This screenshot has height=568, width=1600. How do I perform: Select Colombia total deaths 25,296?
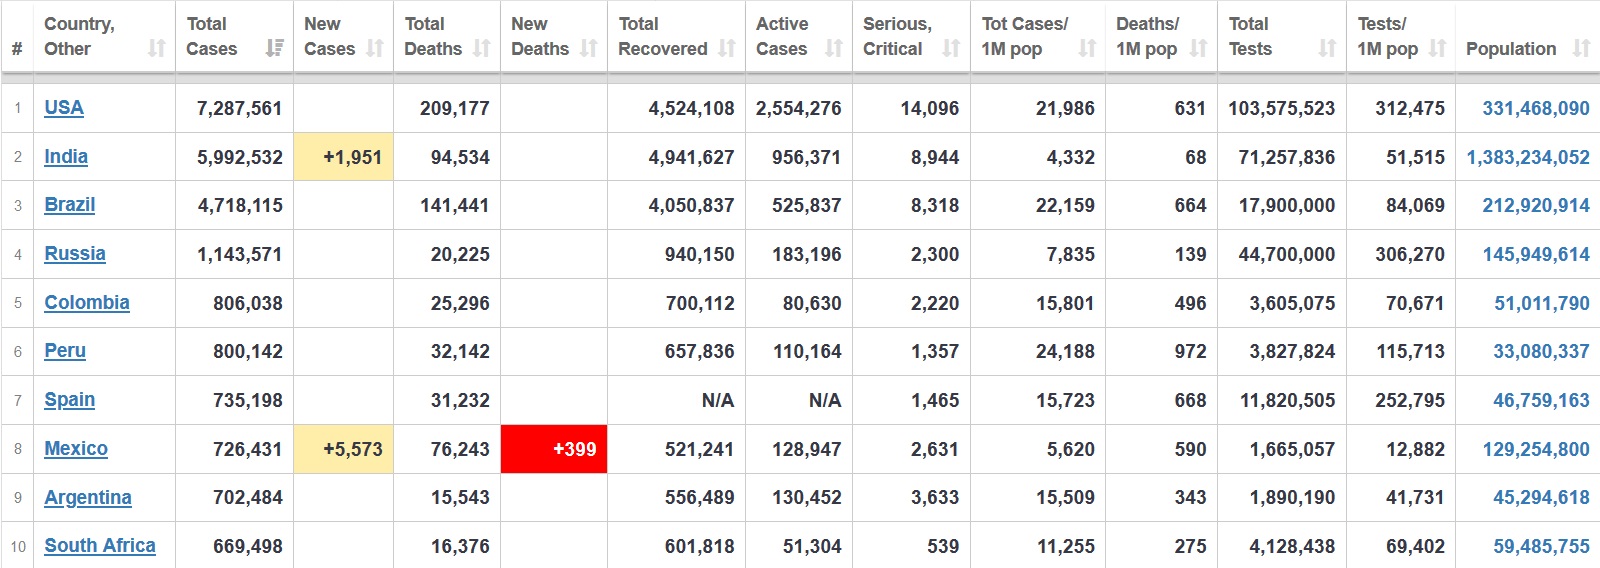[x=460, y=303]
